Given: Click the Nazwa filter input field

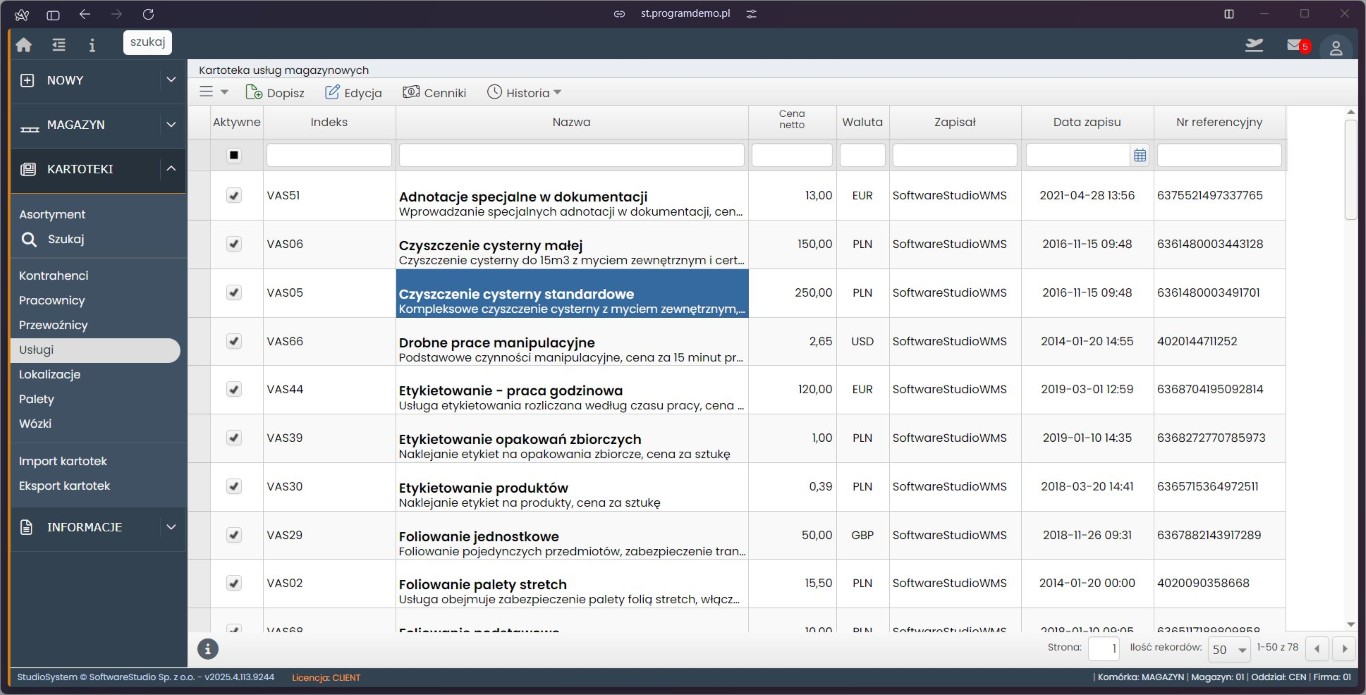Looking at the screenshot, I should [571, 155].
